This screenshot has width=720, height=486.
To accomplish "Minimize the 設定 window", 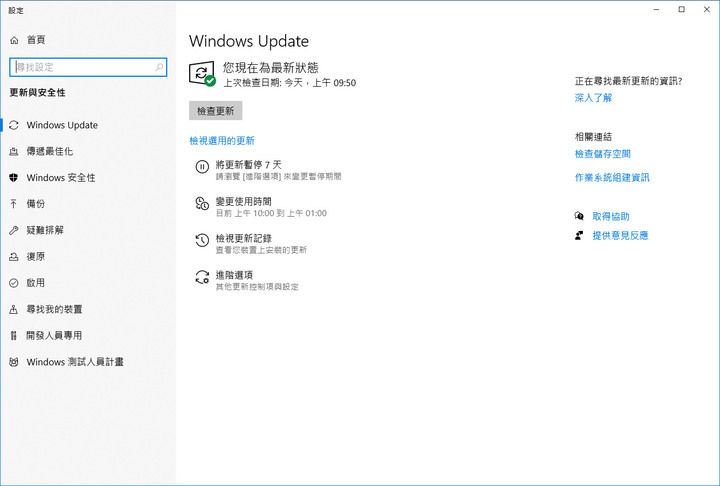I will click(x=657, y=9).
